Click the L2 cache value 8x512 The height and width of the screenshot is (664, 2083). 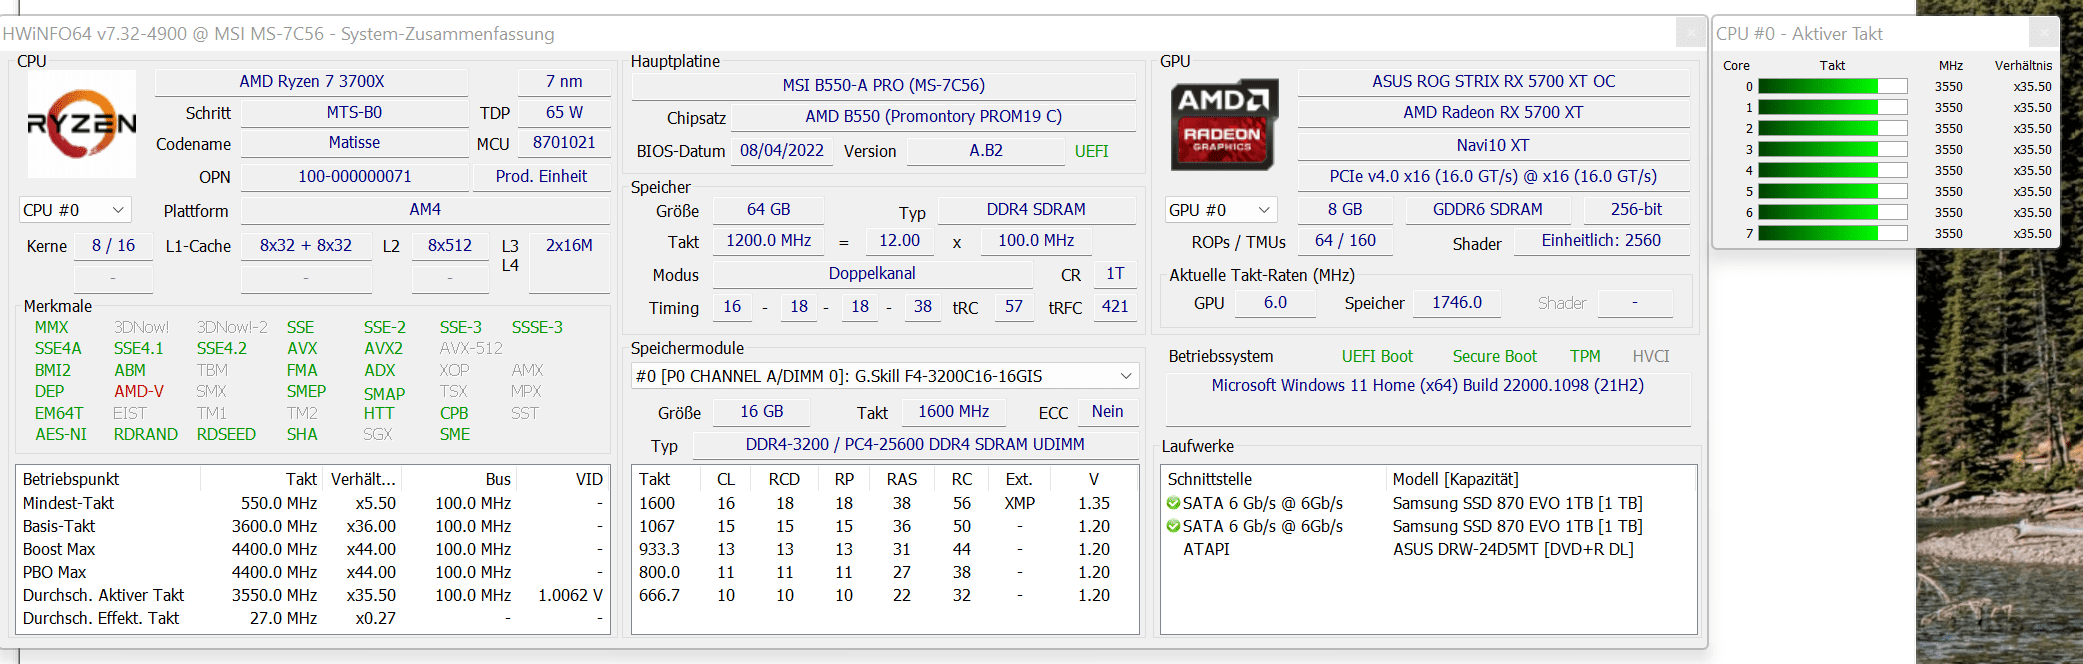pos(450,246)
